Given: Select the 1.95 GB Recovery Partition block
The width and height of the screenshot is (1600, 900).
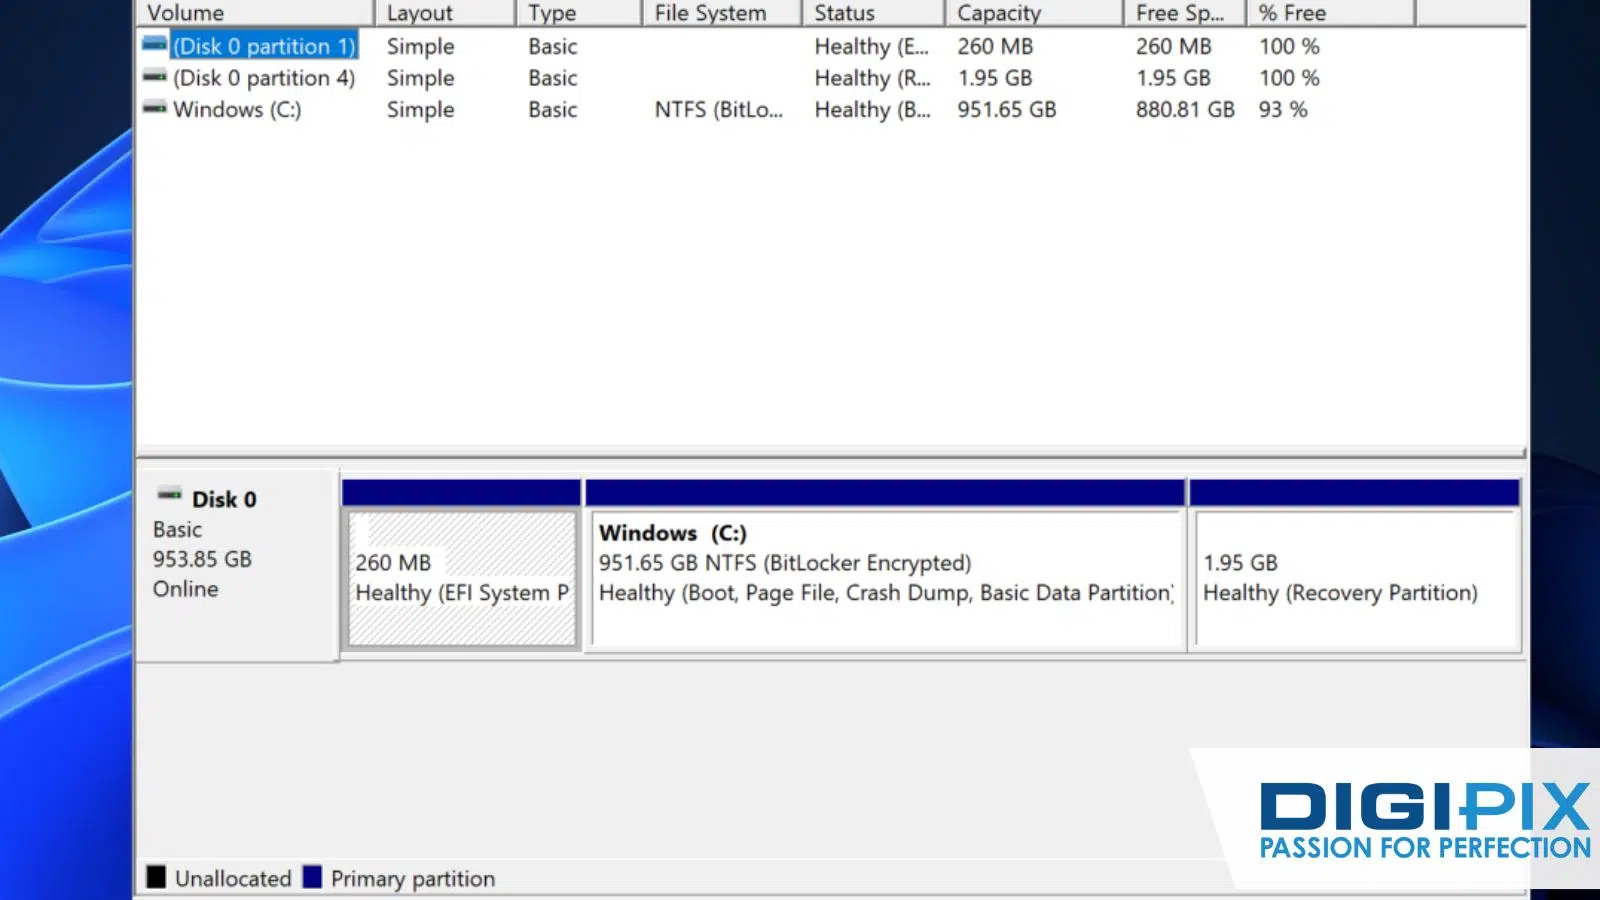Looking at the screenshot, I should (x=1355, y=580).
